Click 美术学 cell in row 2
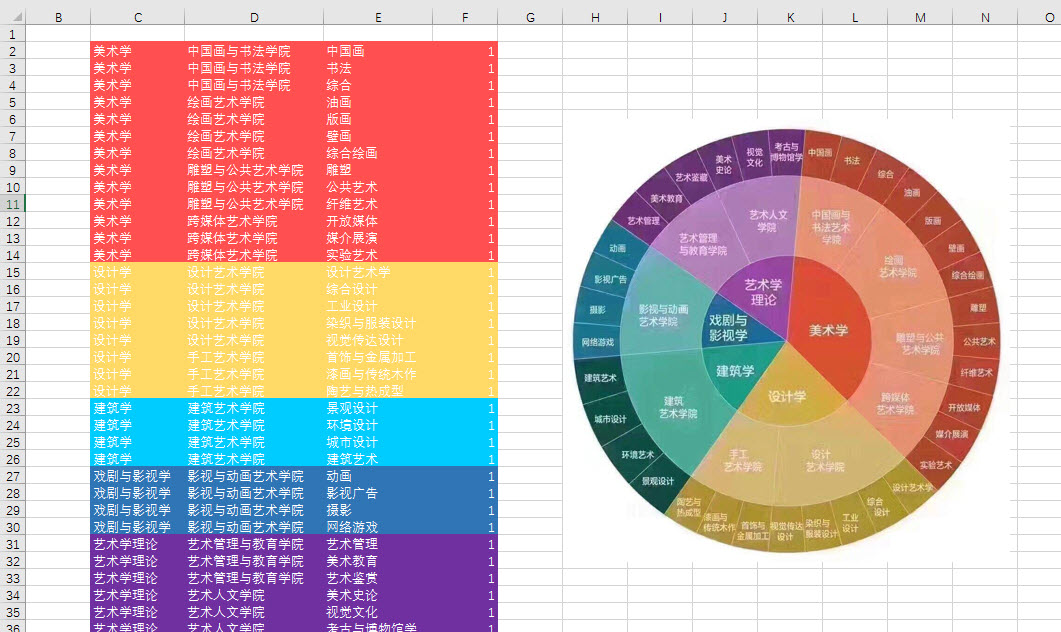Screen dimensions: 1061x632 (137, 51)
